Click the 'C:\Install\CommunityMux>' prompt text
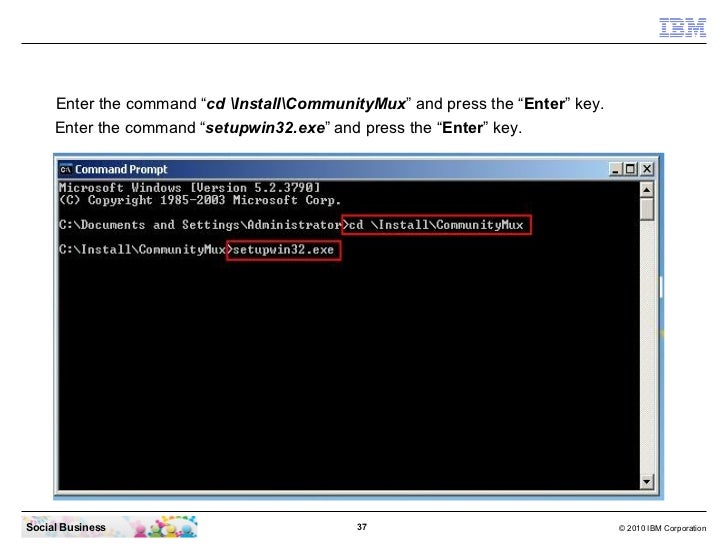Viewport: 728px width, 546px height. tap(145, 250)
